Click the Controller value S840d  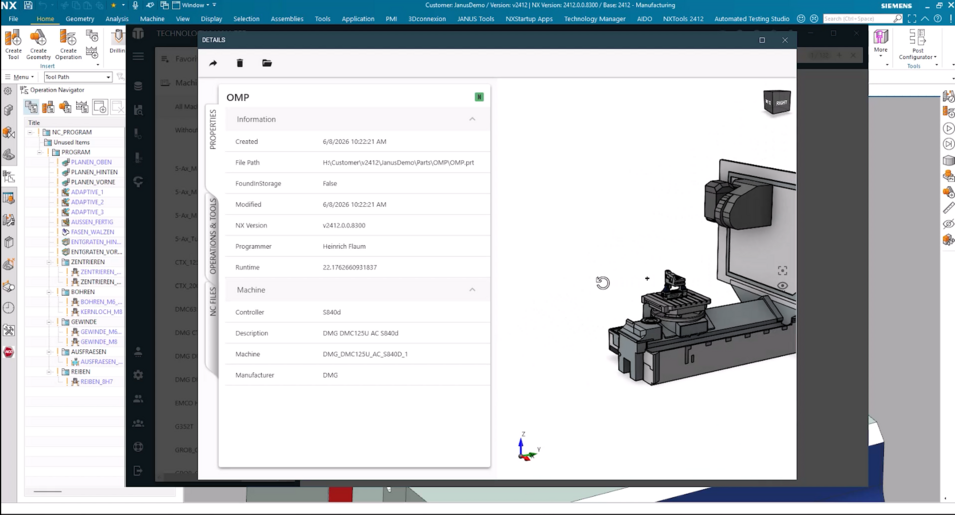[x=332, y=312]
